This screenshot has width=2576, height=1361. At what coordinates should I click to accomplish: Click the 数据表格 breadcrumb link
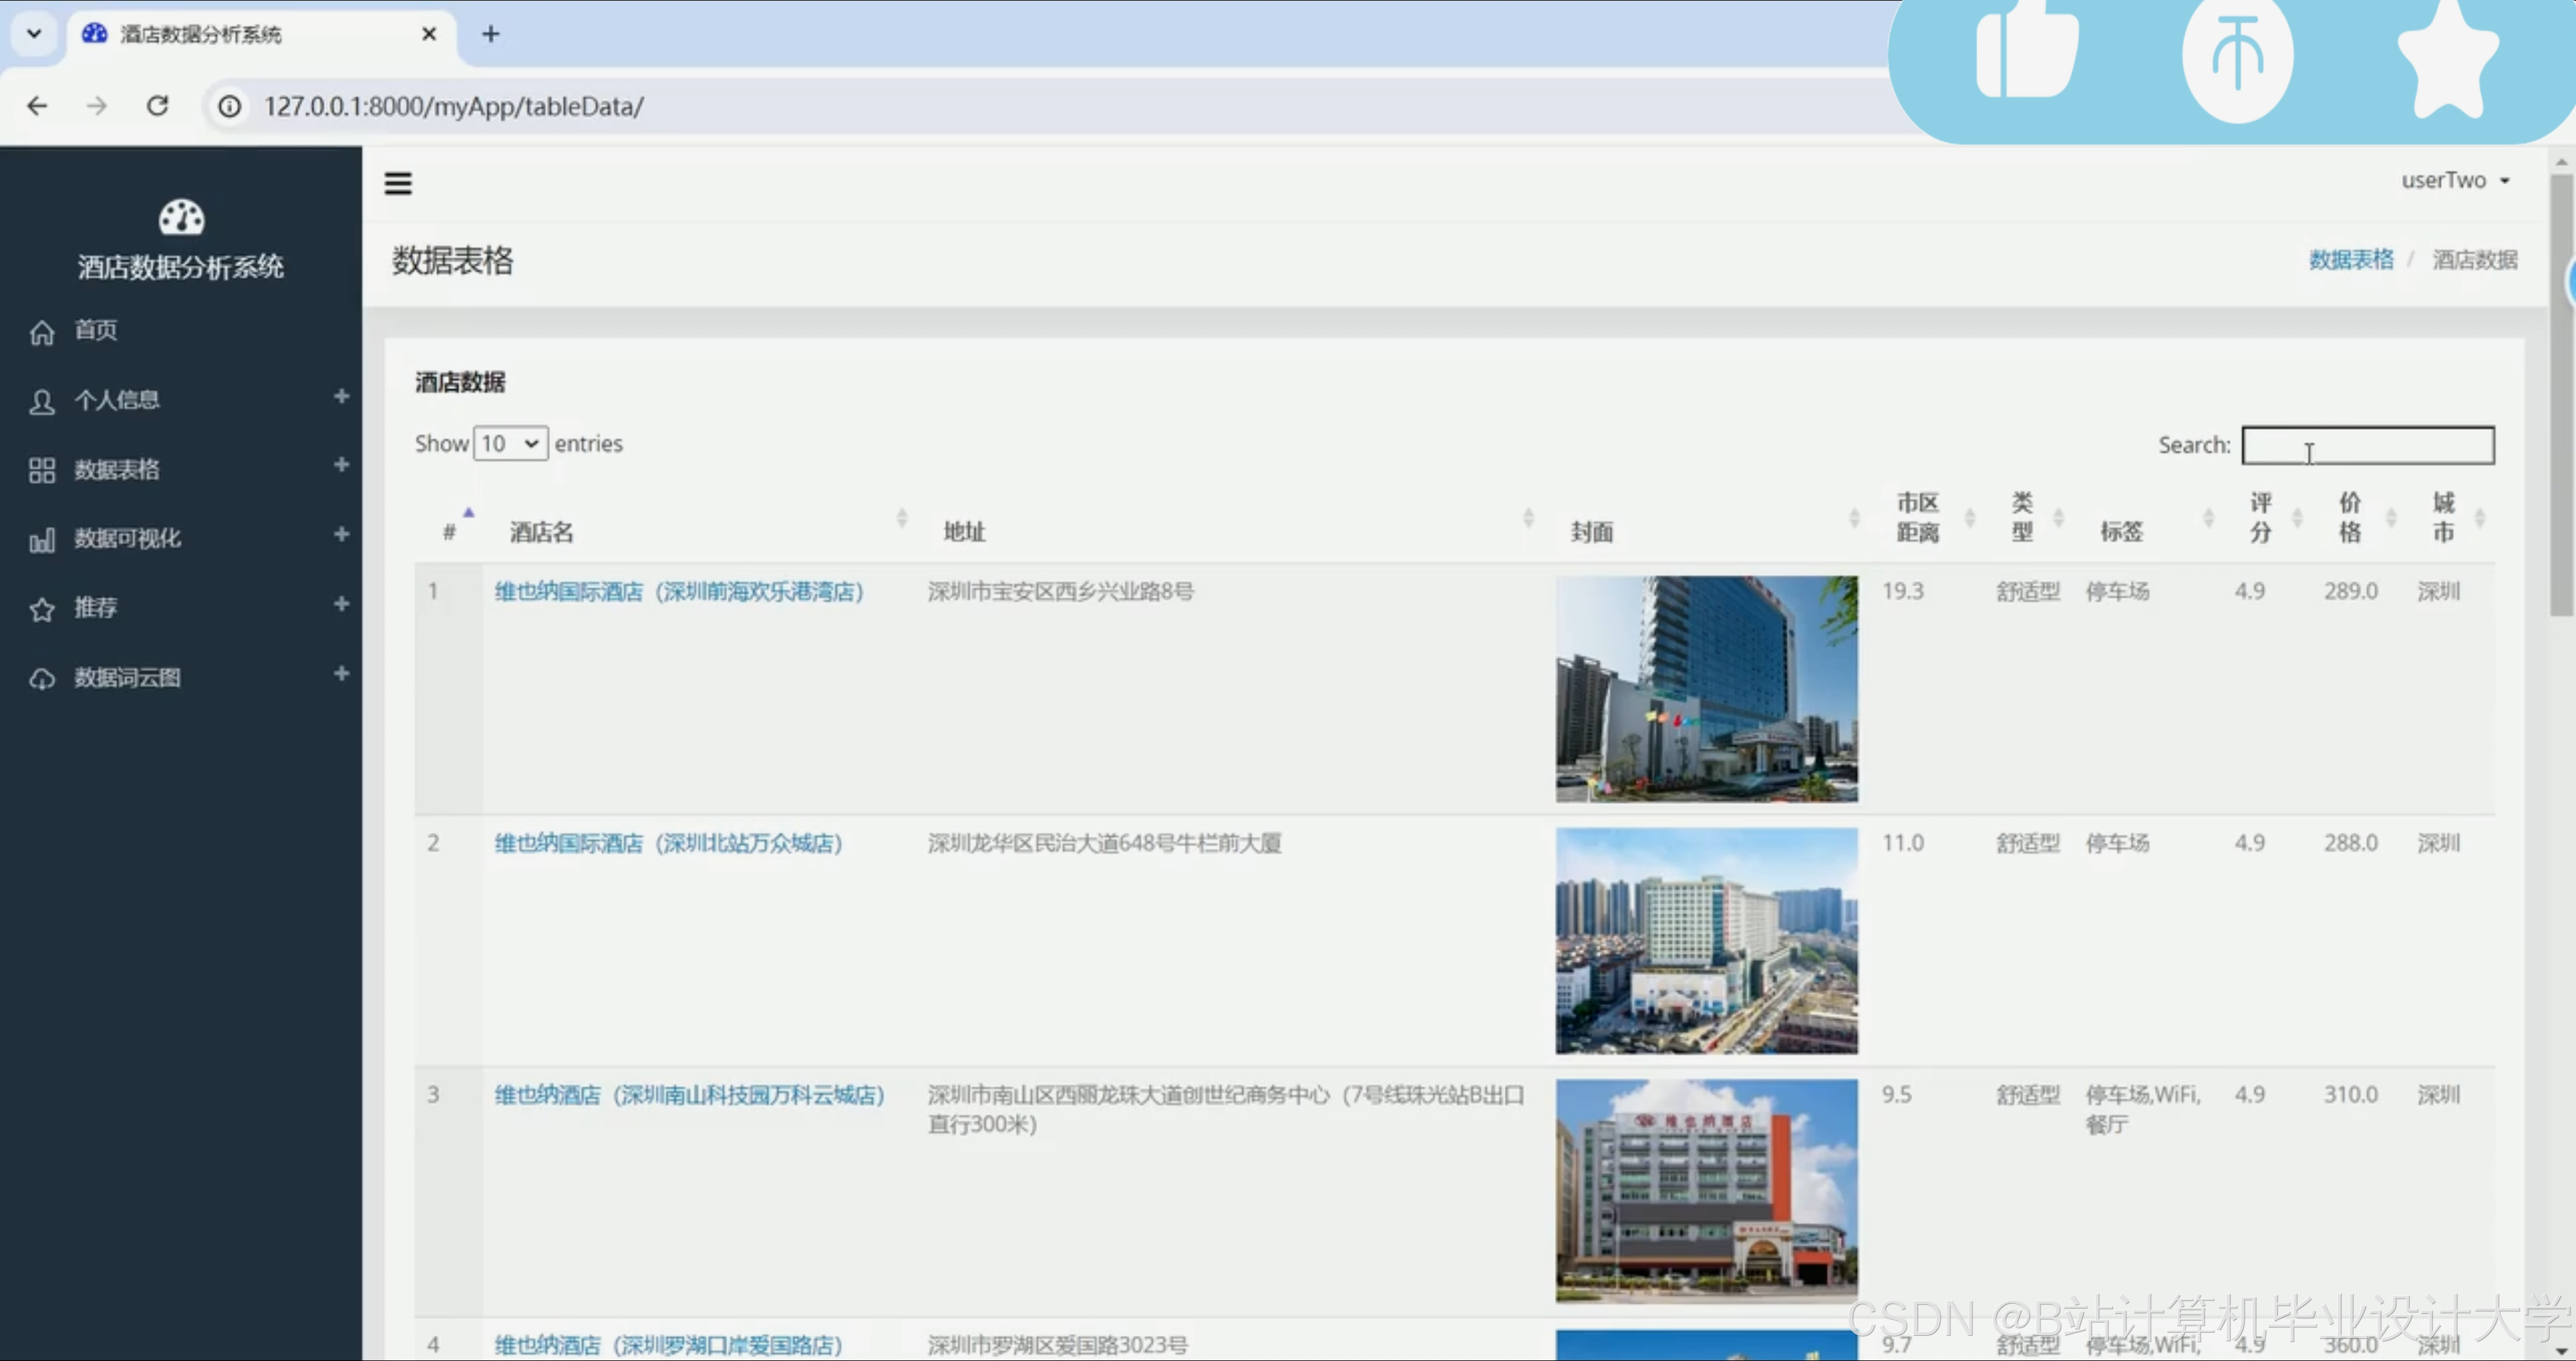pyautogui.click(x=2351, y=260)
